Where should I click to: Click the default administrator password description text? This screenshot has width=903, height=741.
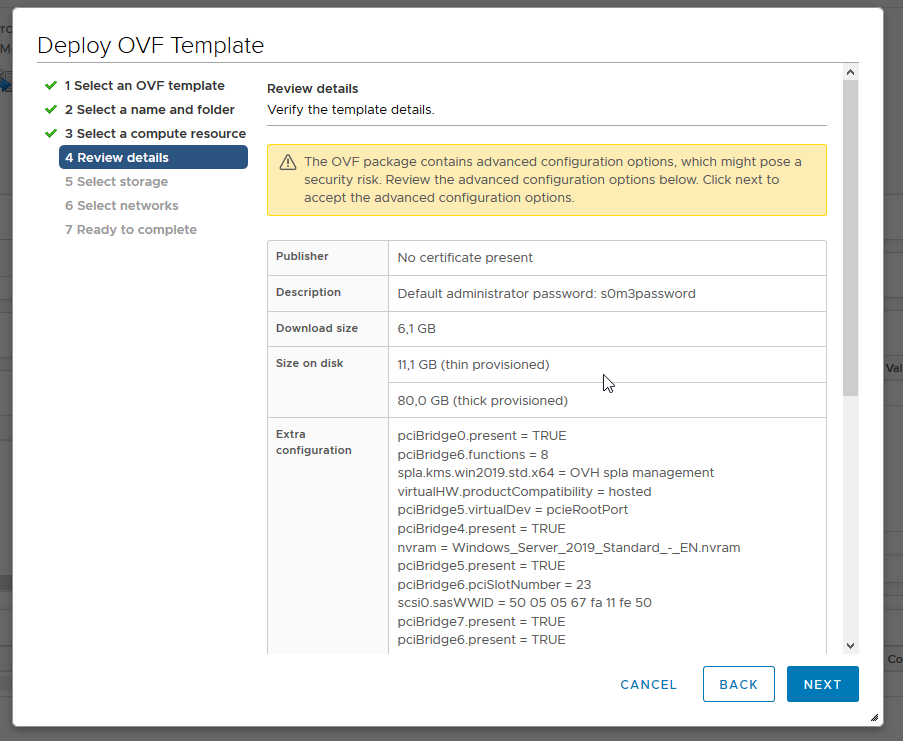coord(546,294)
